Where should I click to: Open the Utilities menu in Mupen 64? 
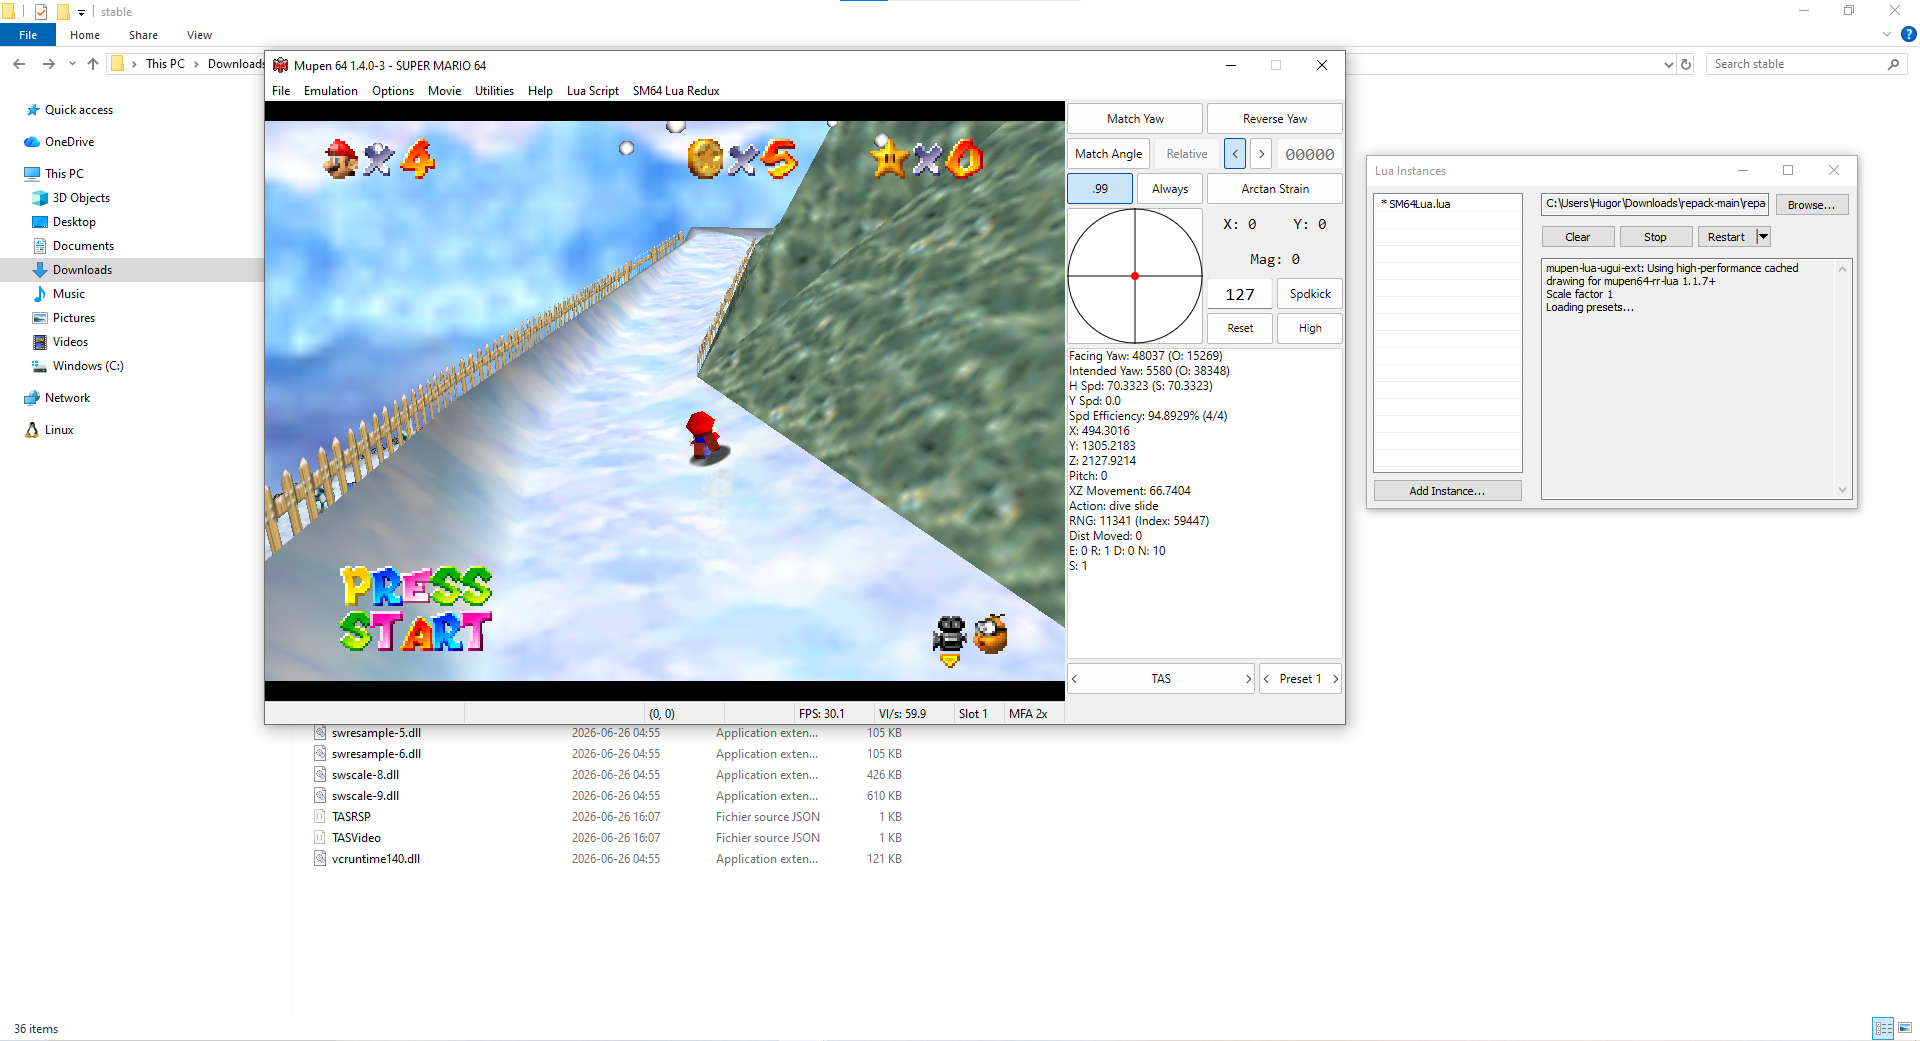click(x=494, y=91)
